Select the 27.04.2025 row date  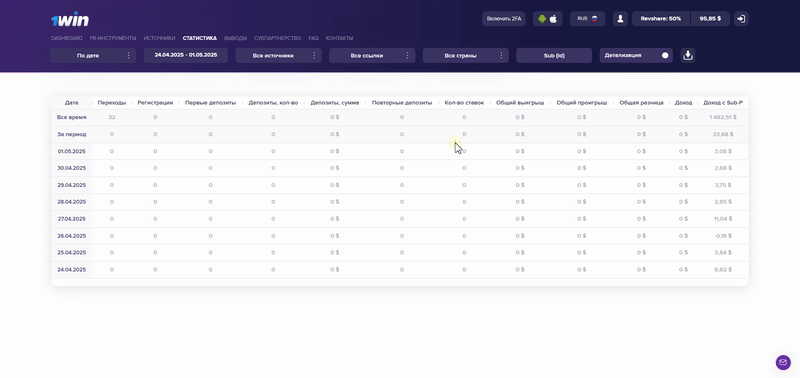[71, 218]
